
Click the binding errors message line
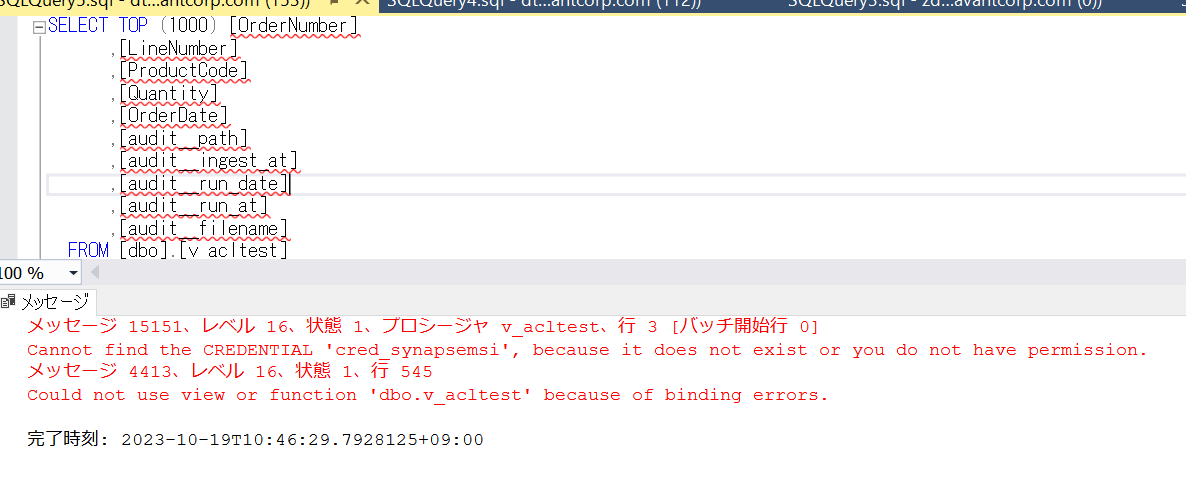(428, 395)
